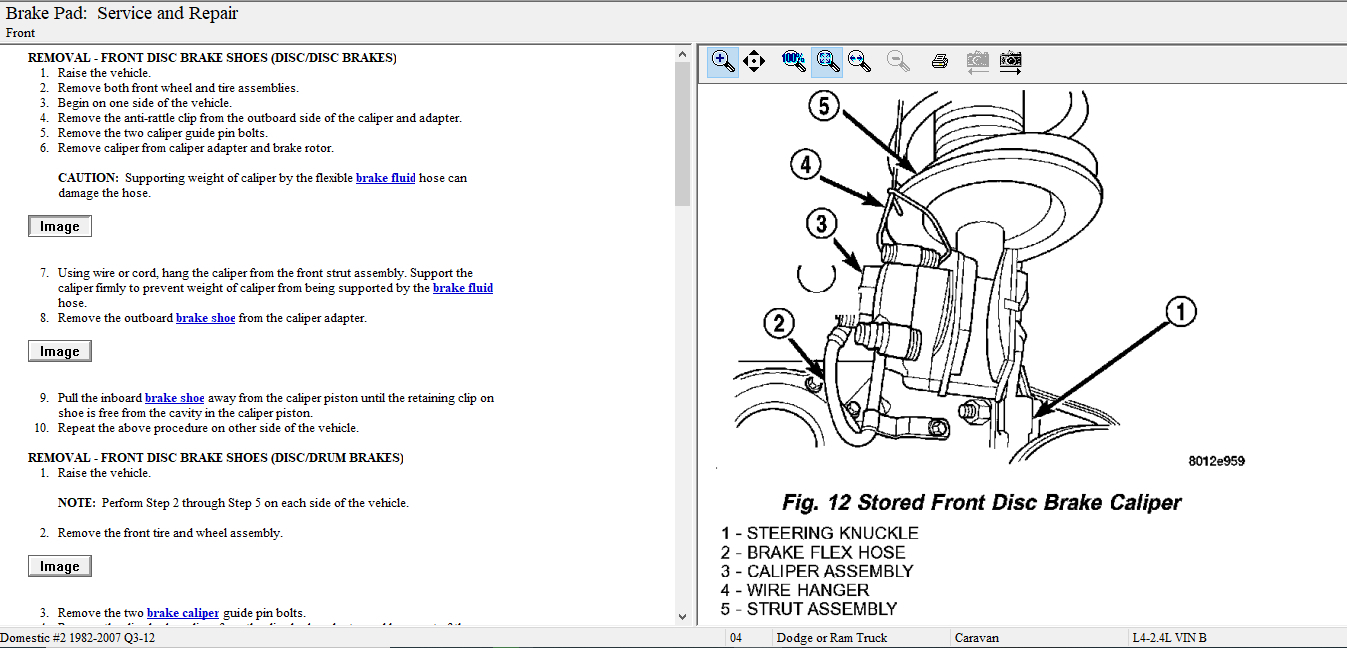The image size is (1347, 648).
Task: Go to previous image camera icon
Action: (x=977, y=61)
